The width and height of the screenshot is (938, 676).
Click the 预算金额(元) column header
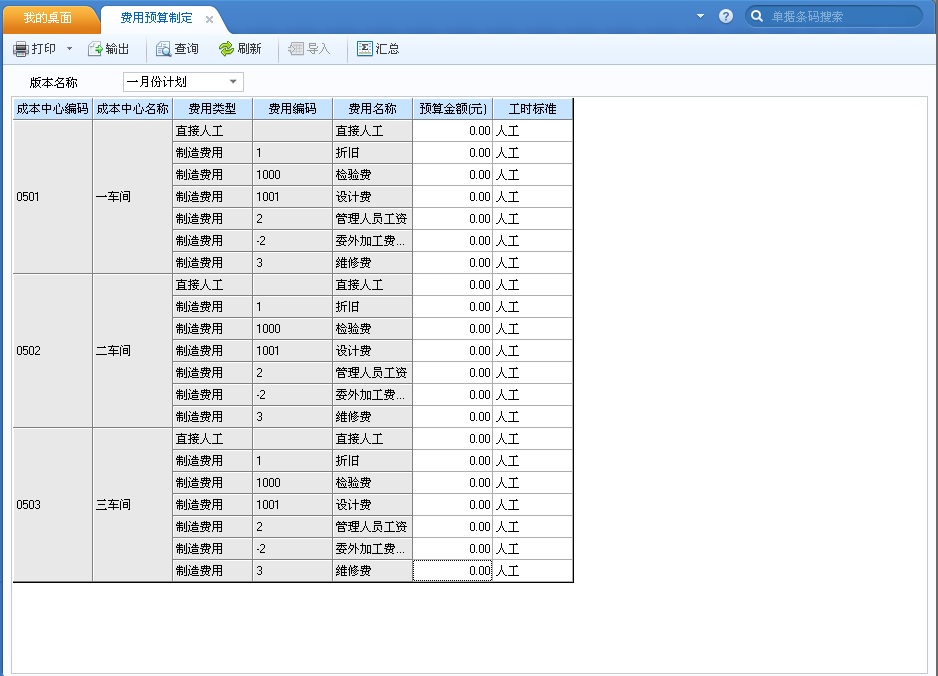click(453, 109)
